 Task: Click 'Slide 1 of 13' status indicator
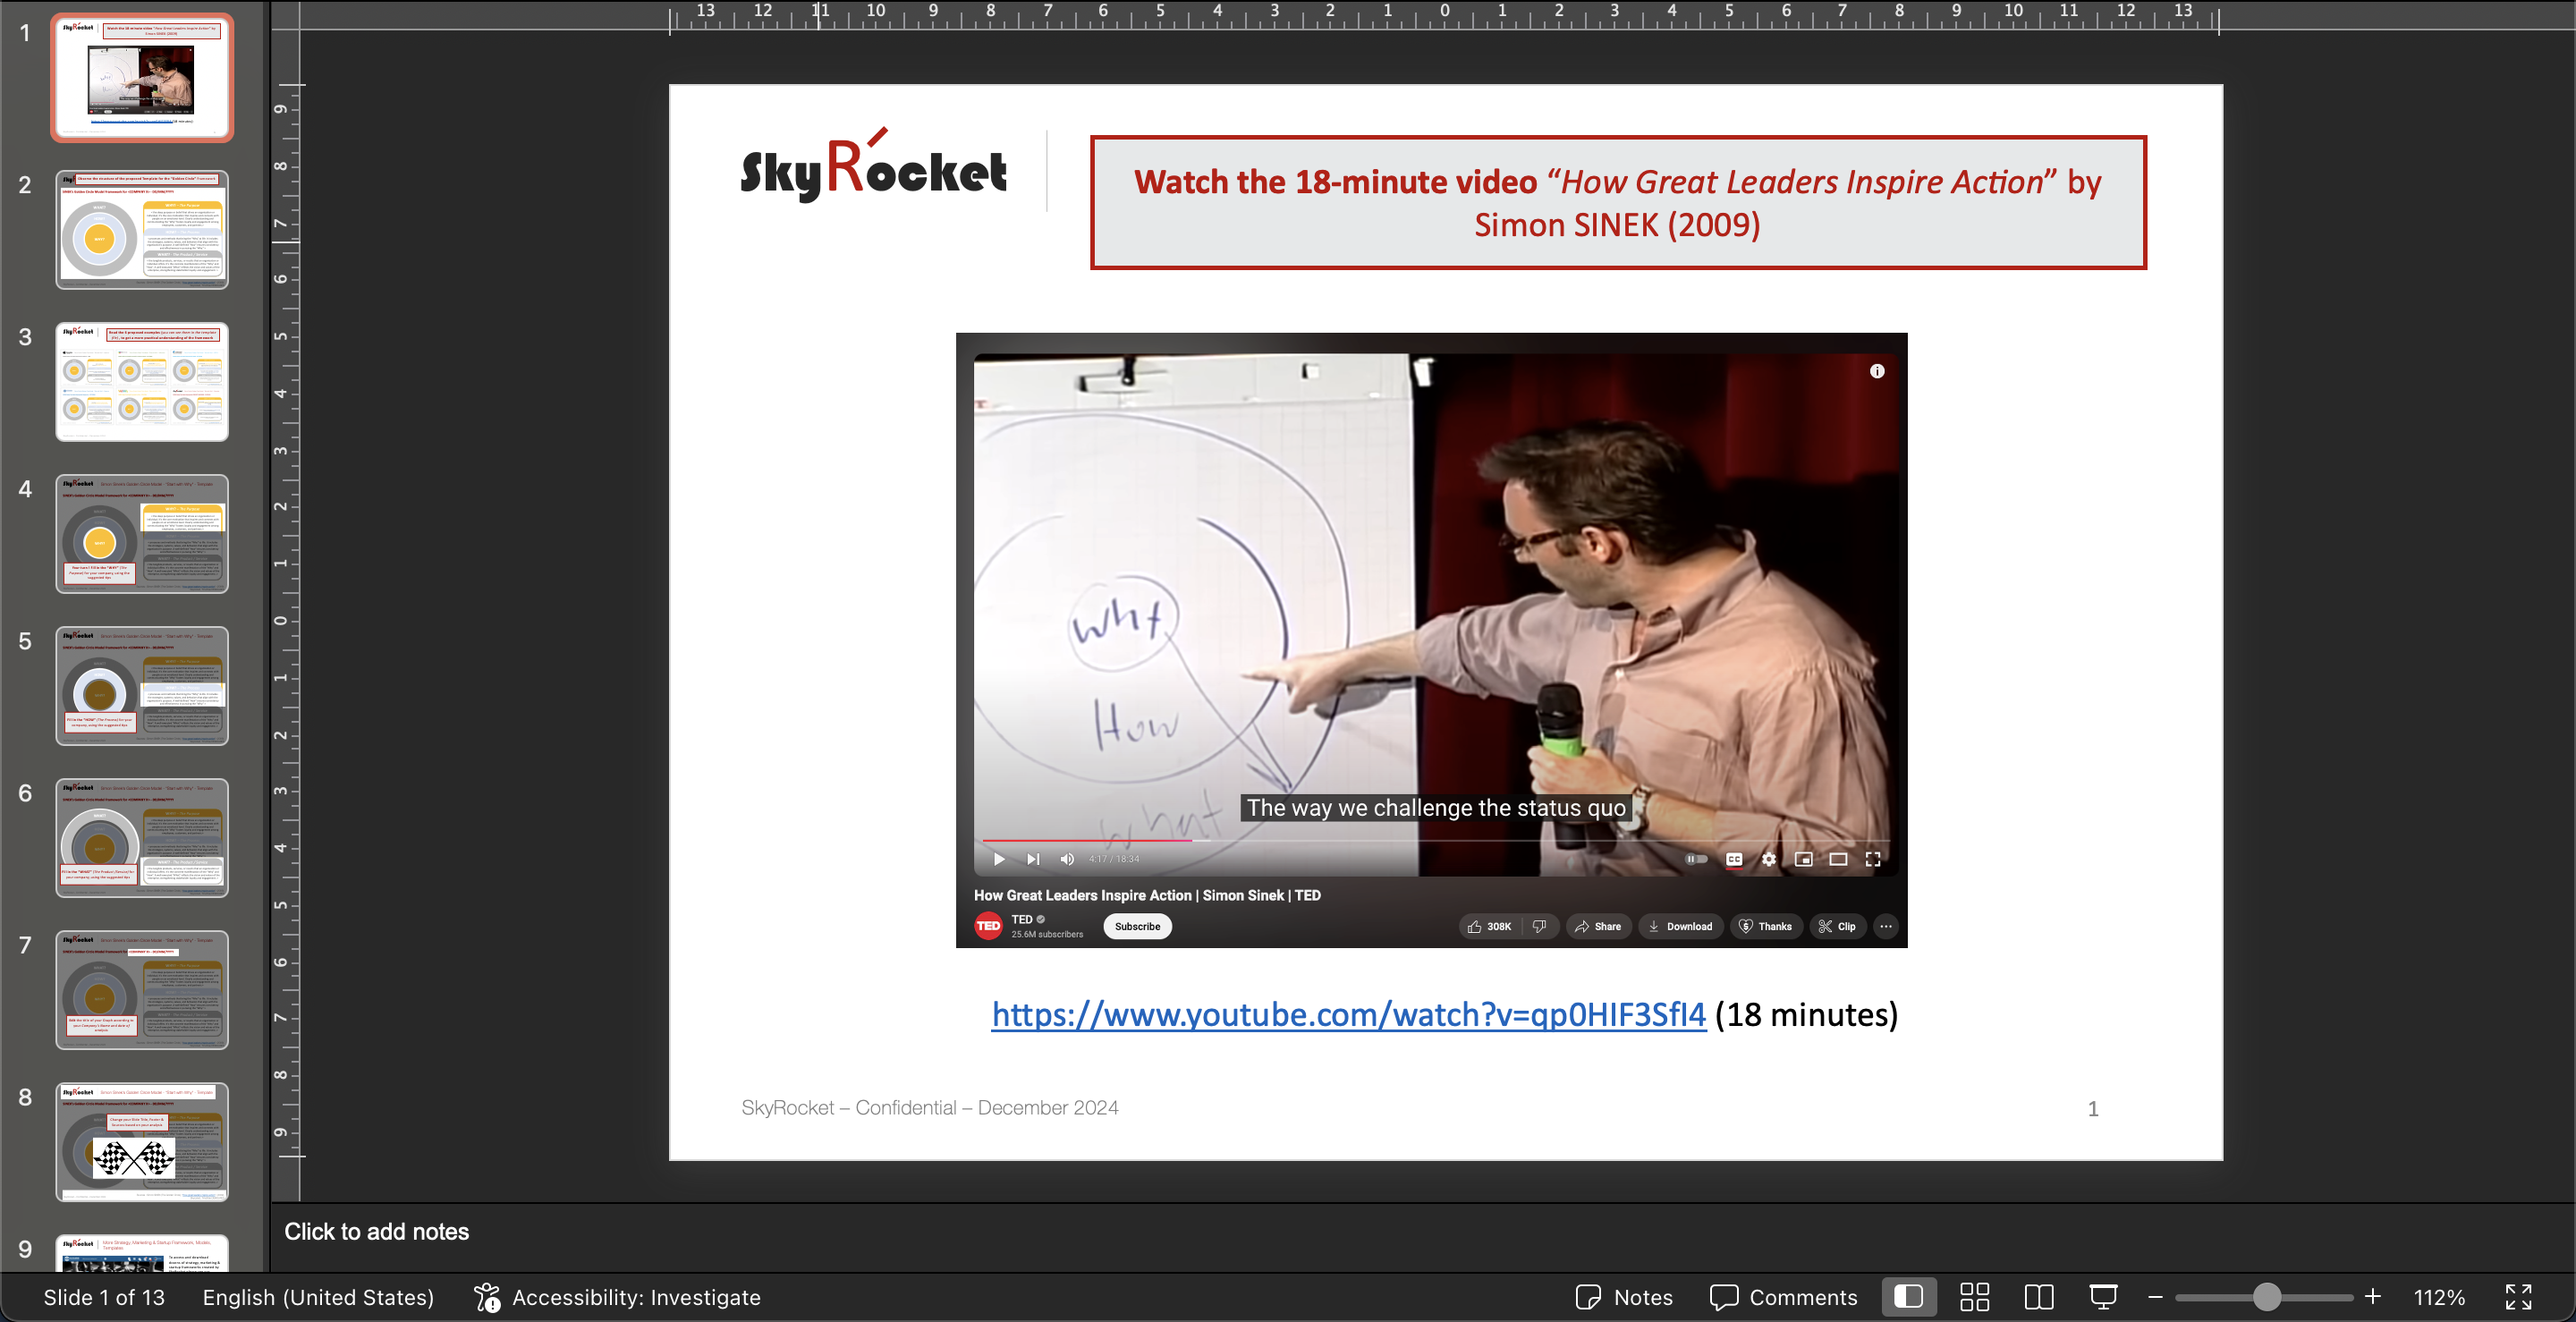[104, 1297]
